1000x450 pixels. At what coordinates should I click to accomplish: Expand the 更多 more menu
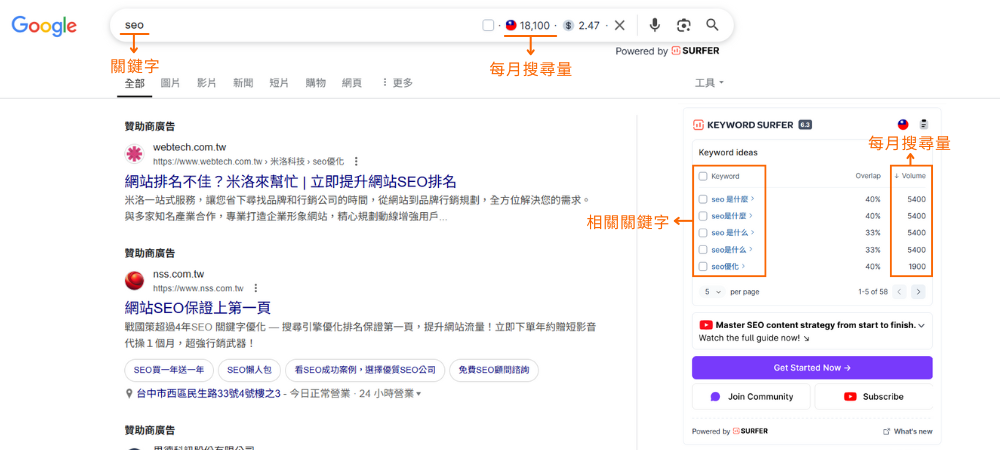pos(397,83)
